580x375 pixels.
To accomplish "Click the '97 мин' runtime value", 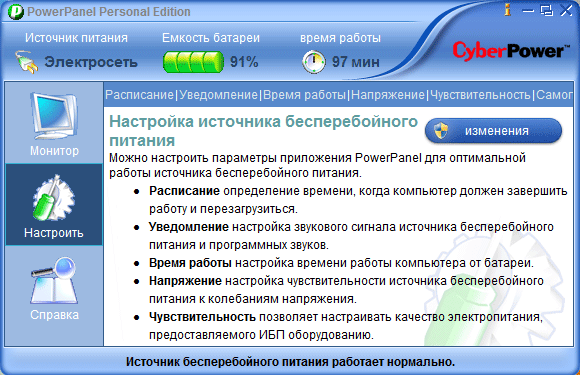I will (355, 62).
